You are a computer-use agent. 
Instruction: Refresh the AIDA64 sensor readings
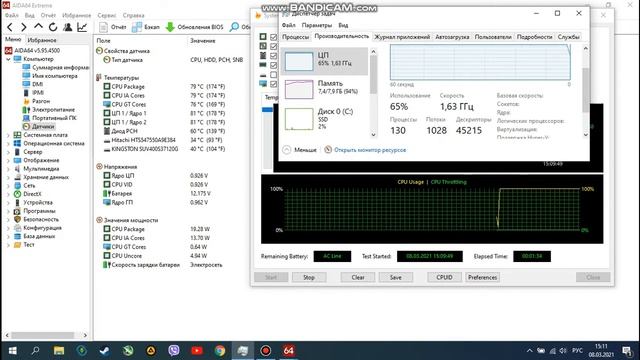pyautogui.click(x=53, y=27)
